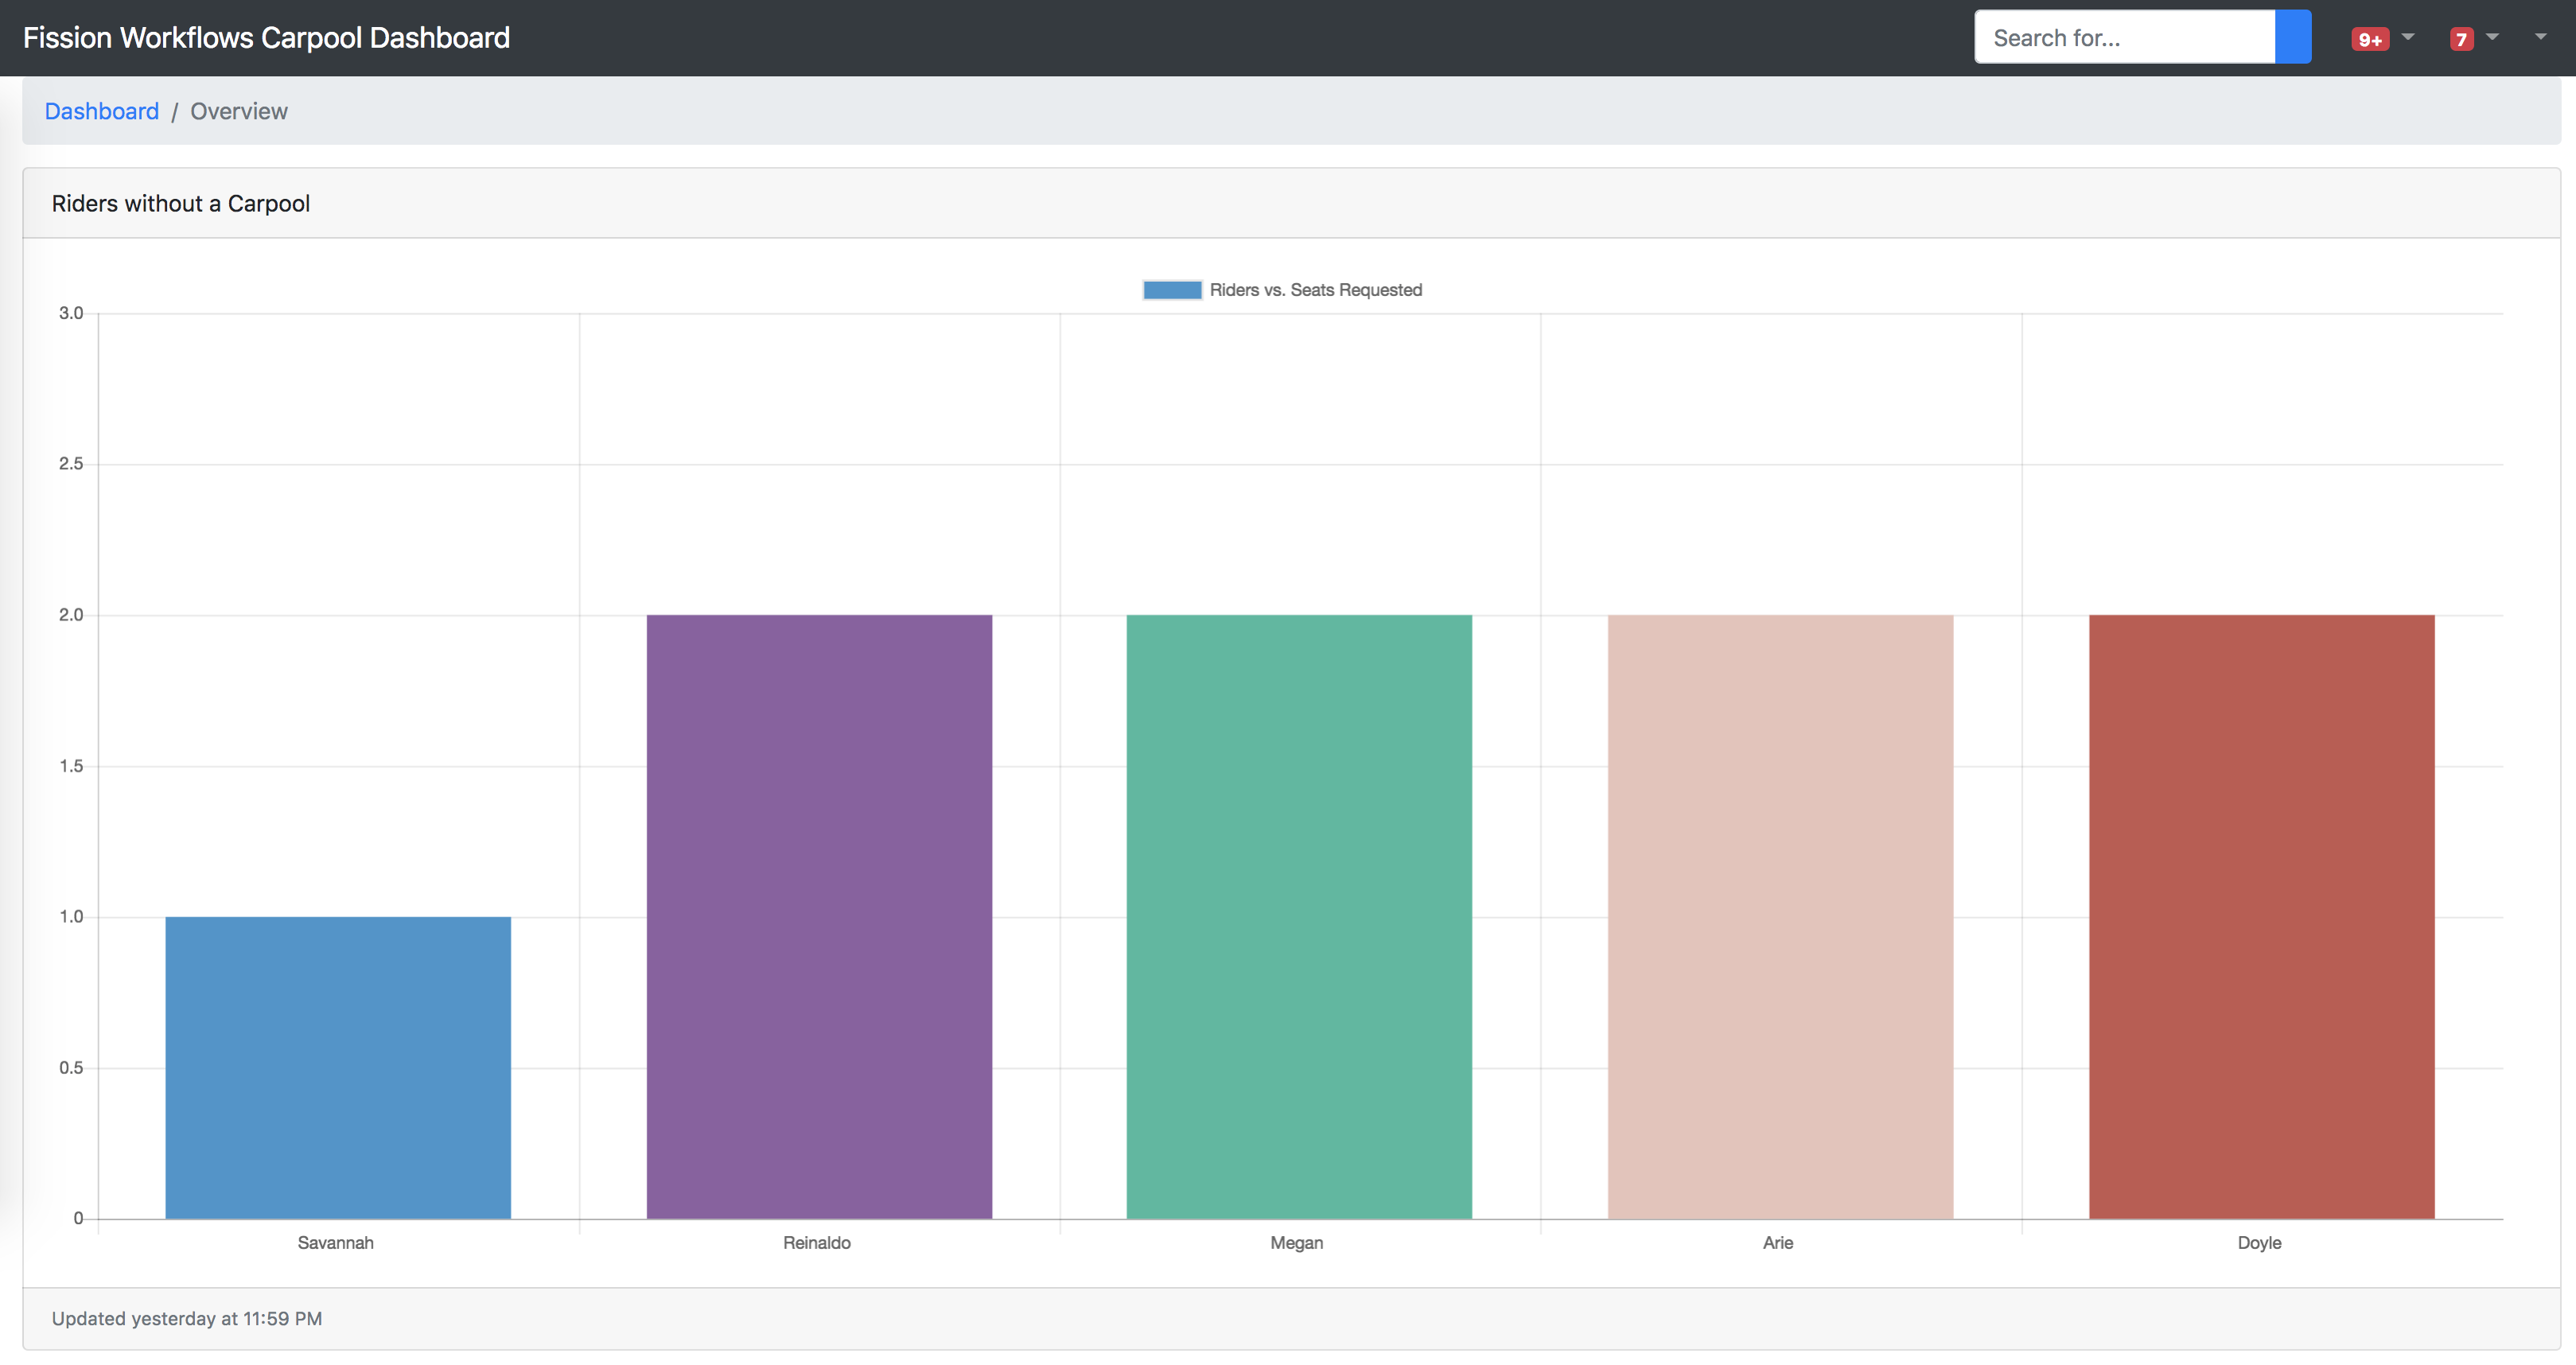Focus the 'Search for...' input field

click(x=2125, y=38)
